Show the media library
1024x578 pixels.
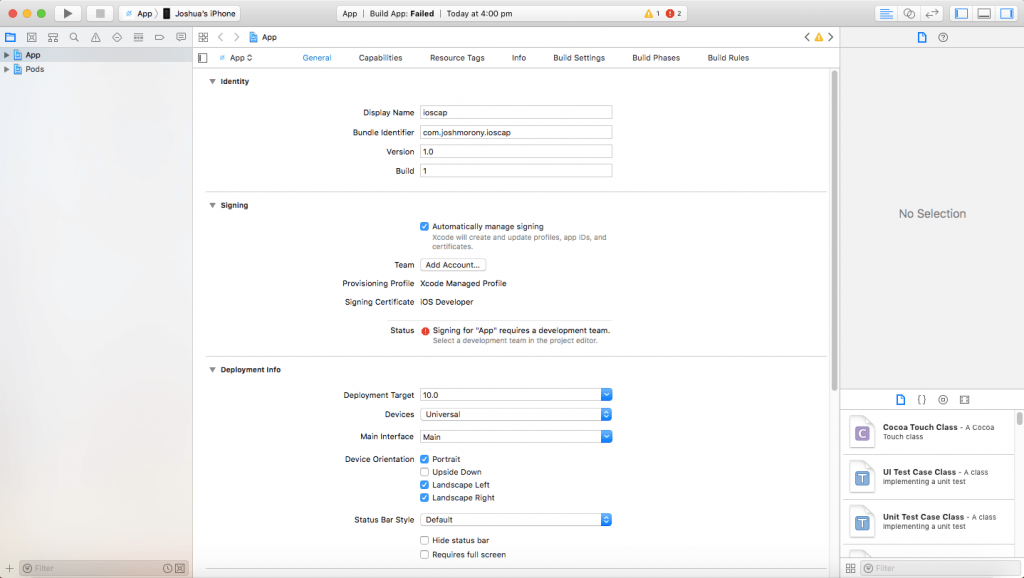[x=965, y=400]
